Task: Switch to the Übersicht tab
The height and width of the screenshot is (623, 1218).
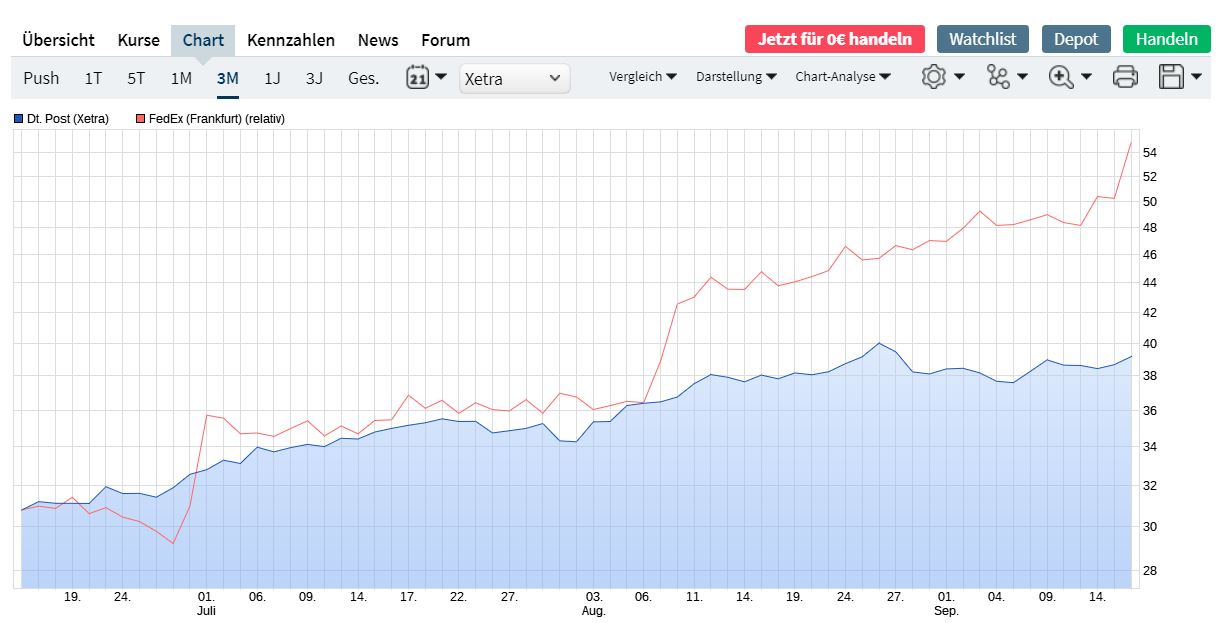Action: pyautogui.click(x=58, y=40)
